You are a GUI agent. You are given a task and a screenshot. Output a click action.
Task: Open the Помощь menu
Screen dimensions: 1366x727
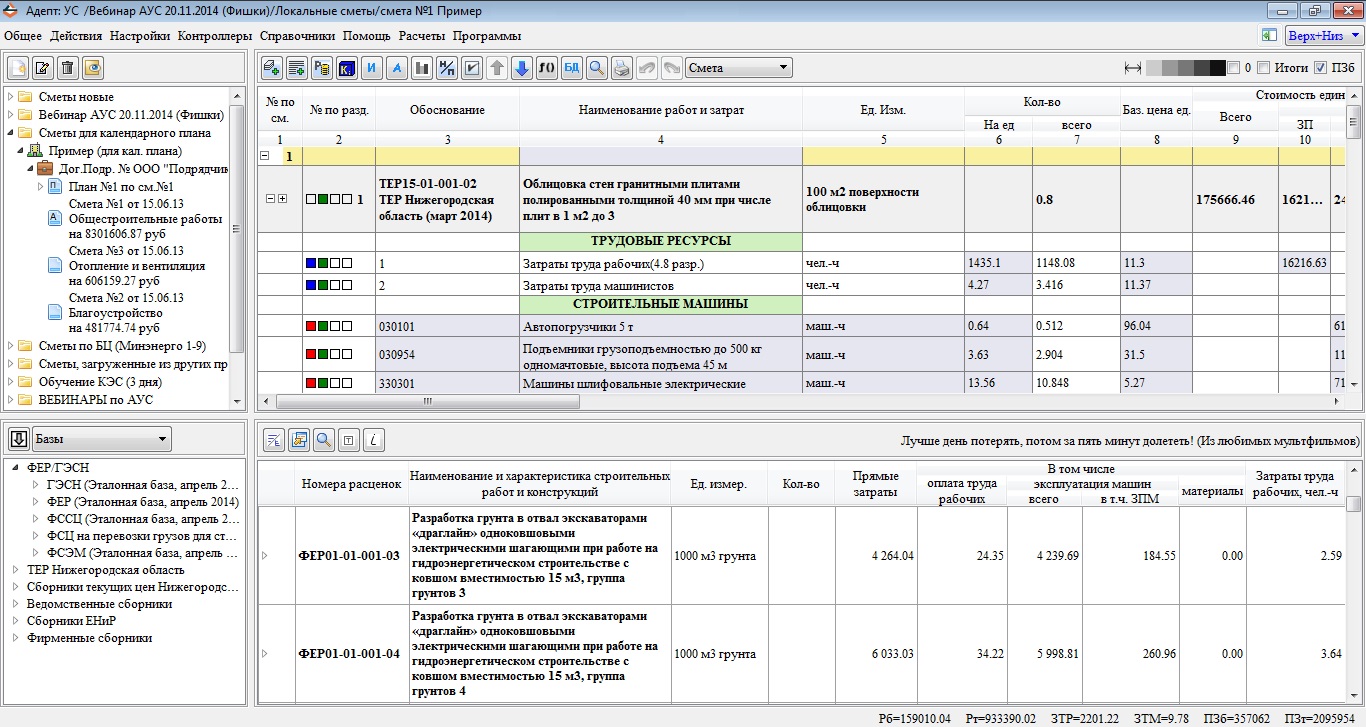[x=367, y=36]
